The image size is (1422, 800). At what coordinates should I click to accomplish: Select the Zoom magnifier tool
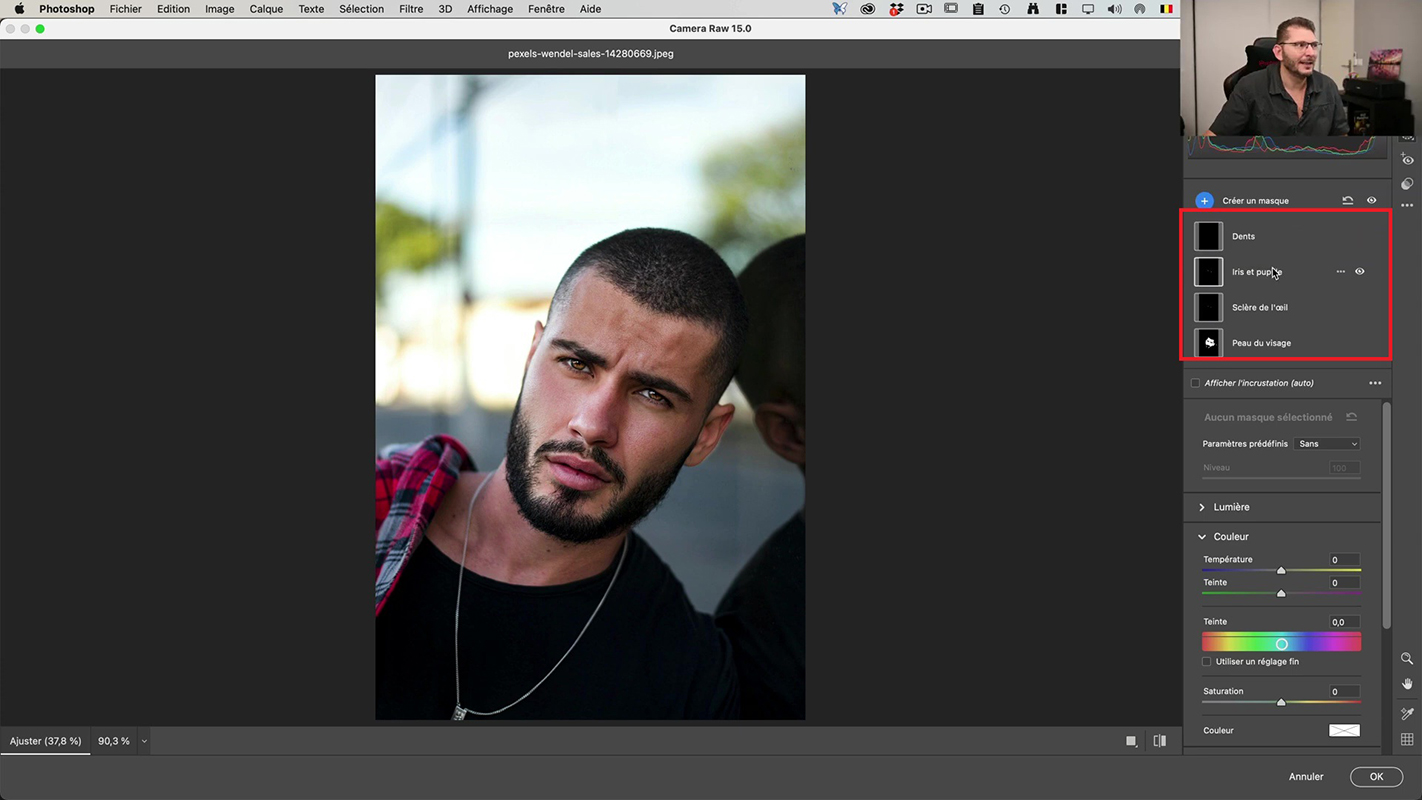[x=1407, y=659]
